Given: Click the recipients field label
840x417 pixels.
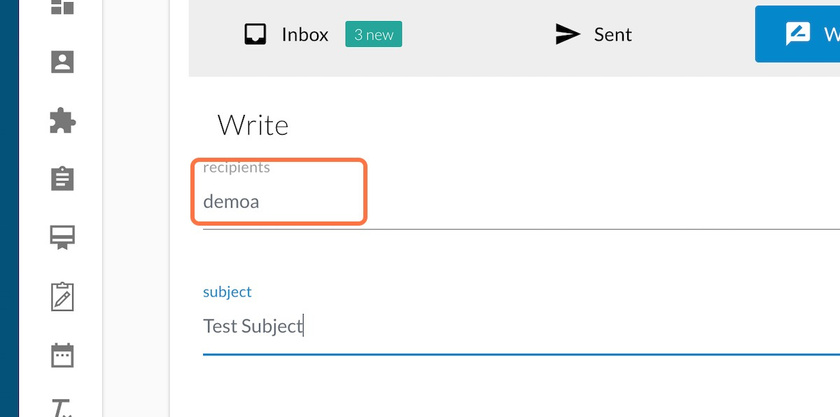Looking at the screenshot, I should (236, 167).
